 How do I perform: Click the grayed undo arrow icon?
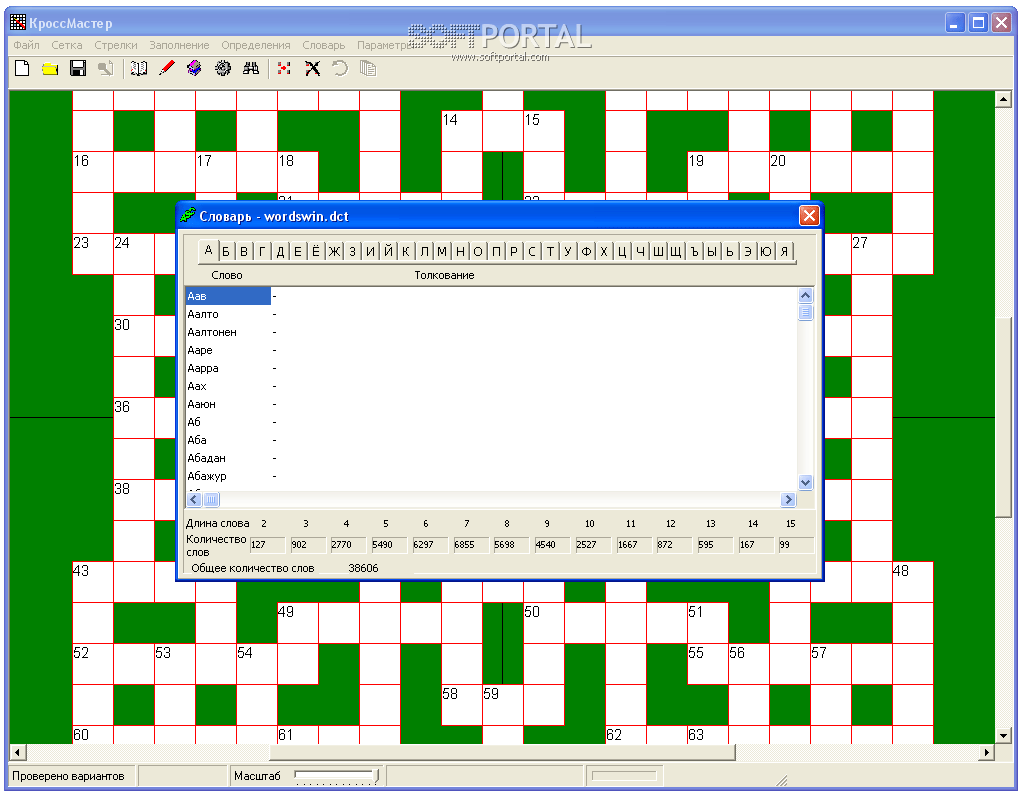point(340,69)
